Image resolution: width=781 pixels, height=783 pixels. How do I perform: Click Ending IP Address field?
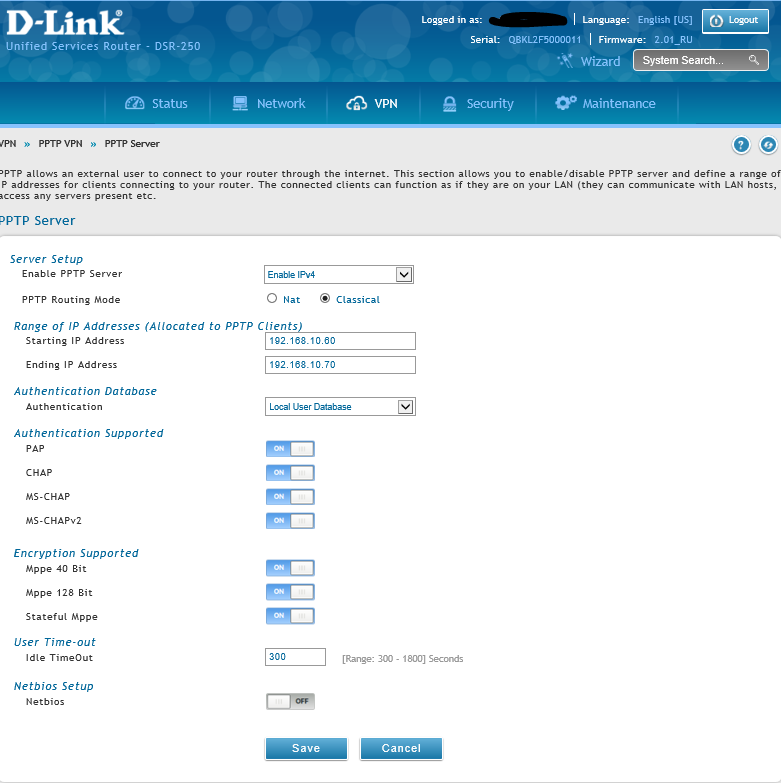click(x=340, y=365)
